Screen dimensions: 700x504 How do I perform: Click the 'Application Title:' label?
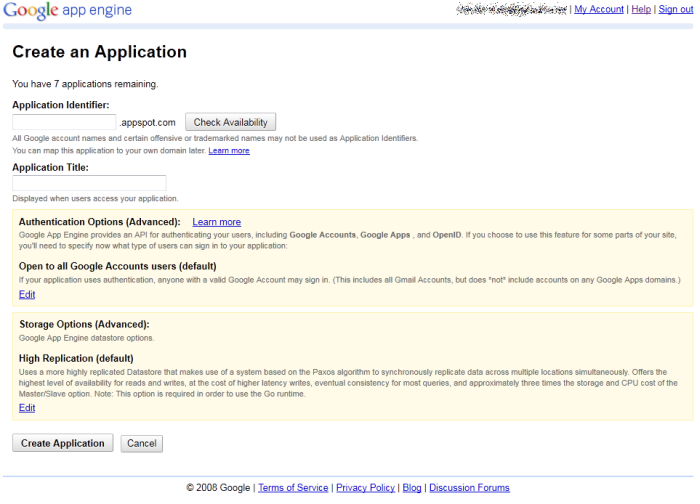tap(50, 168)
